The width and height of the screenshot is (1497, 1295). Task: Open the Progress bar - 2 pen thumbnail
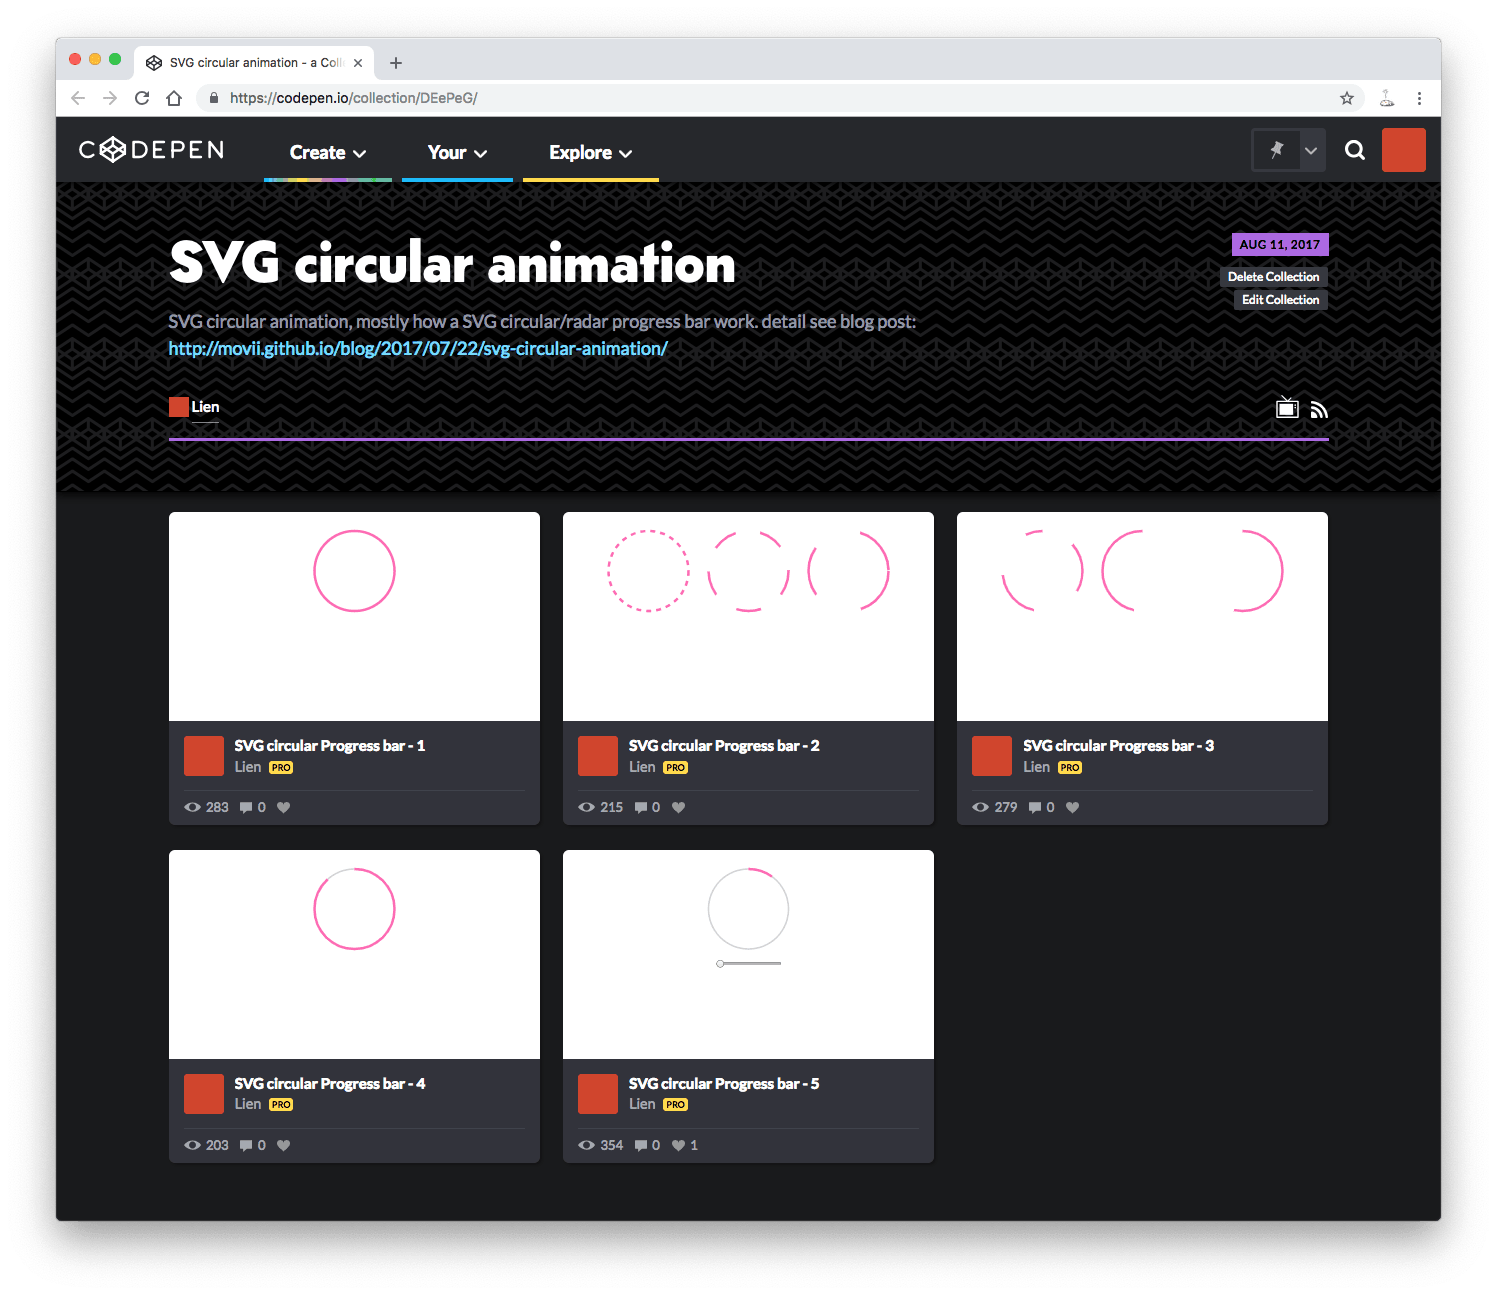click(x=748, y=616)
